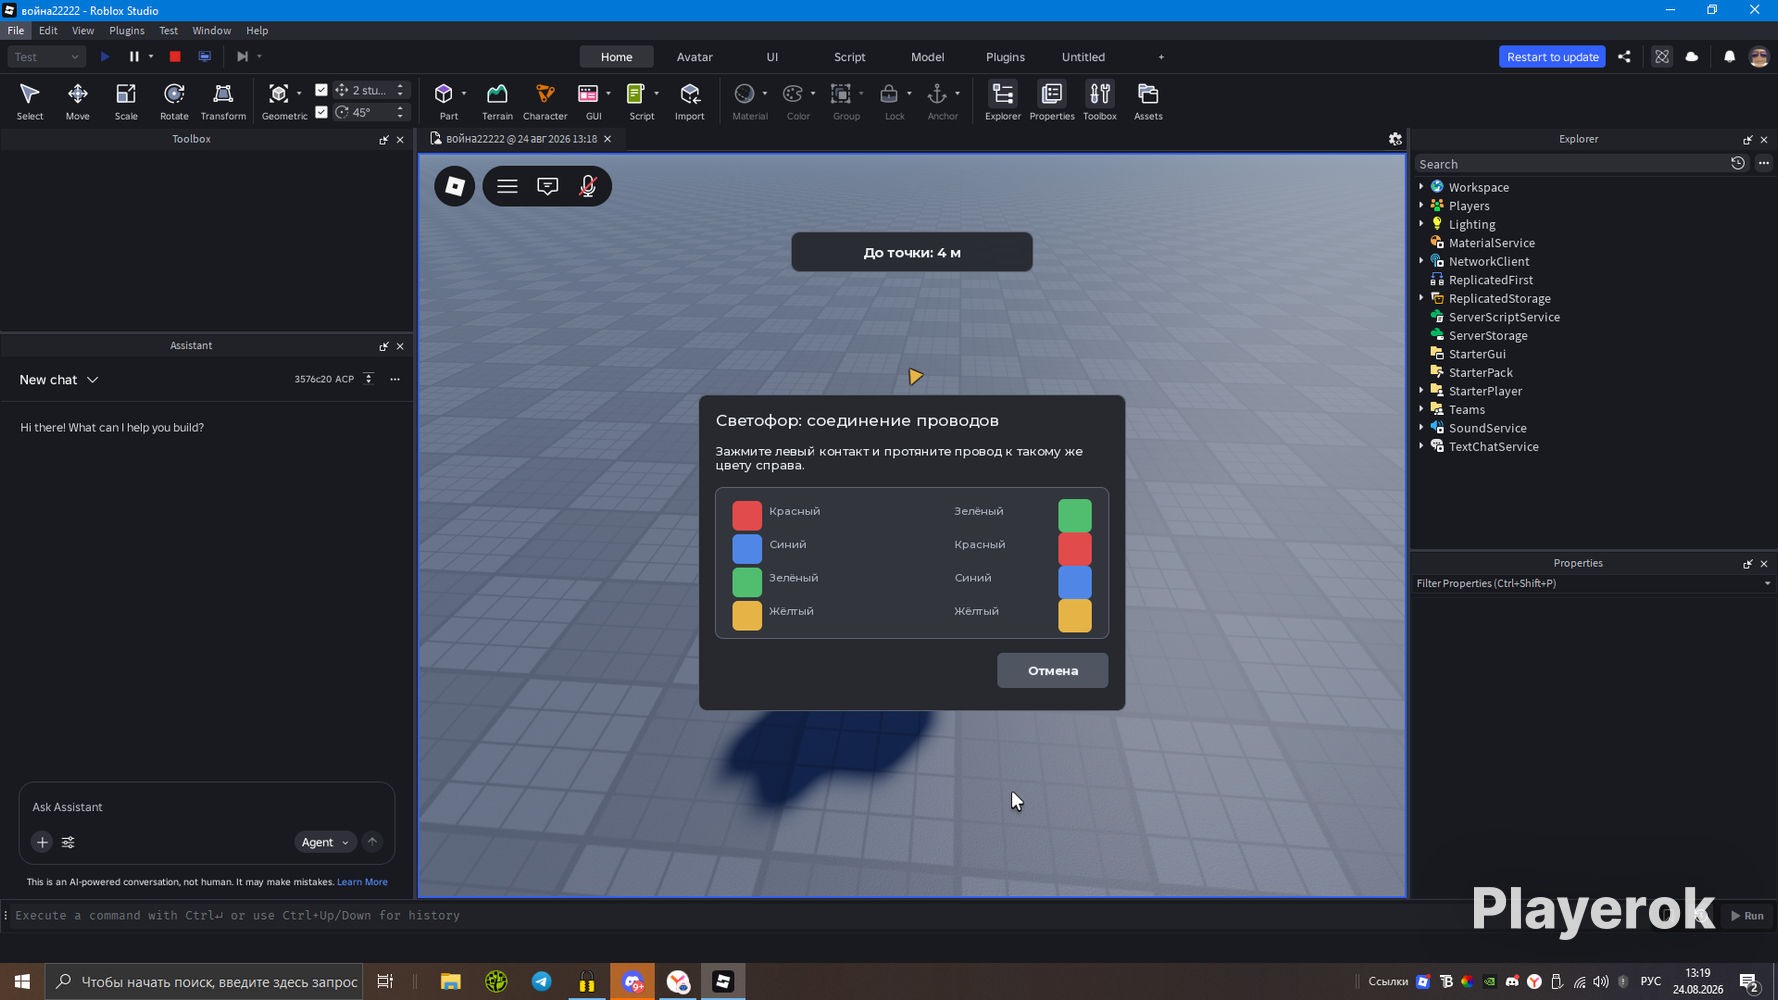Open the Character tool
1778x1000 pixels.
point(545,101)
